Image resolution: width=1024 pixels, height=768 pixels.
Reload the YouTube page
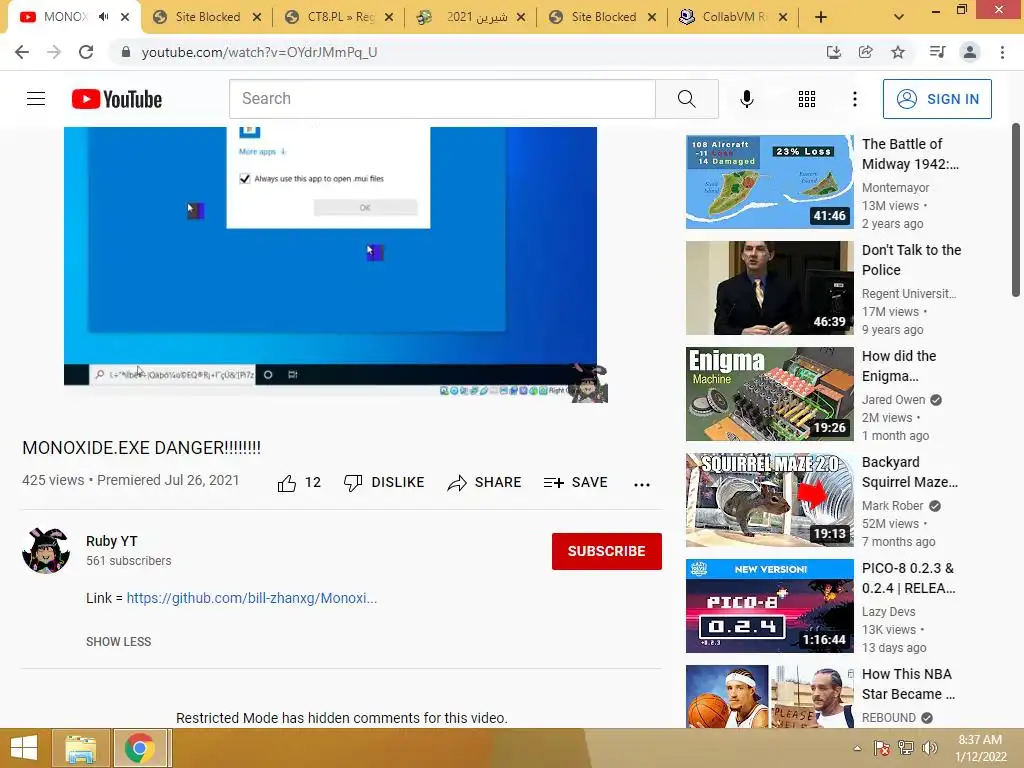[x=86, y=52]
